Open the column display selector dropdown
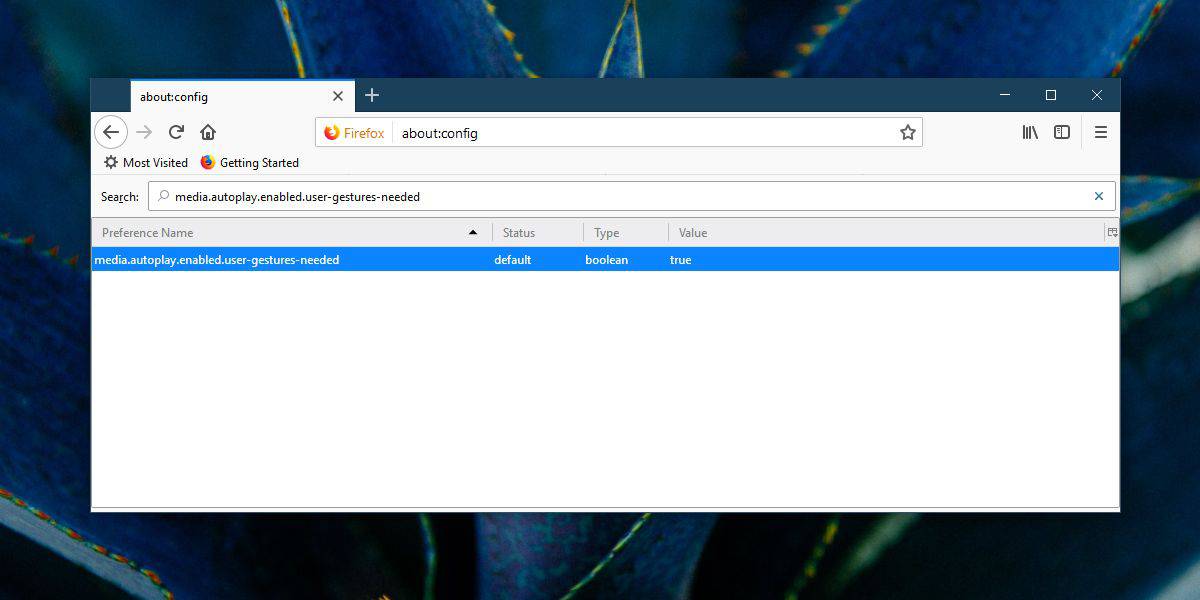Image resolution: width=1200 pixels, height=600 pixels. [1110, 232]
